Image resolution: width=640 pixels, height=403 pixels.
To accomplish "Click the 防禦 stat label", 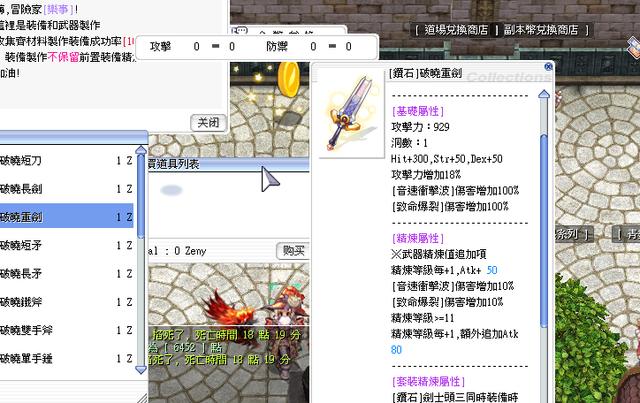I will [x=277, y=47].
